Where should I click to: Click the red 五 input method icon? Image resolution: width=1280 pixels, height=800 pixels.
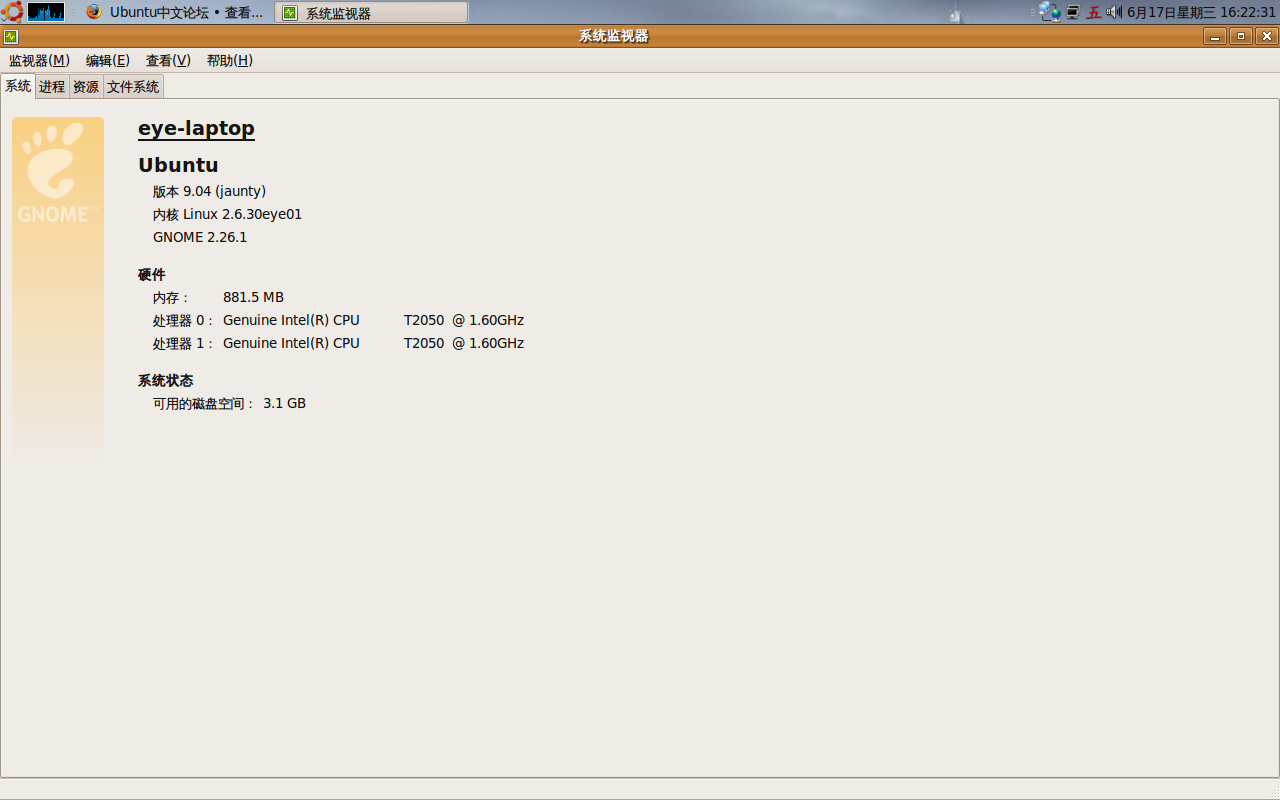click(1094, 12)
